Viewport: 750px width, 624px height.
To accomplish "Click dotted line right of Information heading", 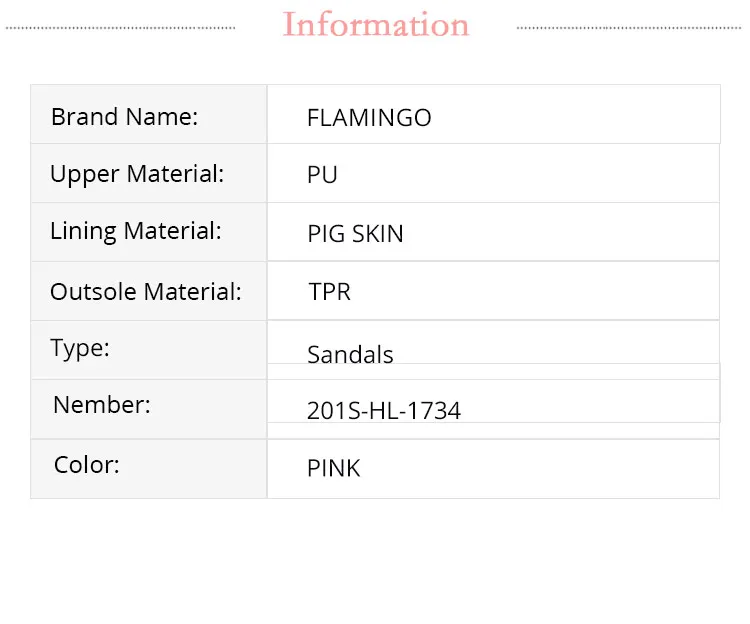I will coord(630,28).
